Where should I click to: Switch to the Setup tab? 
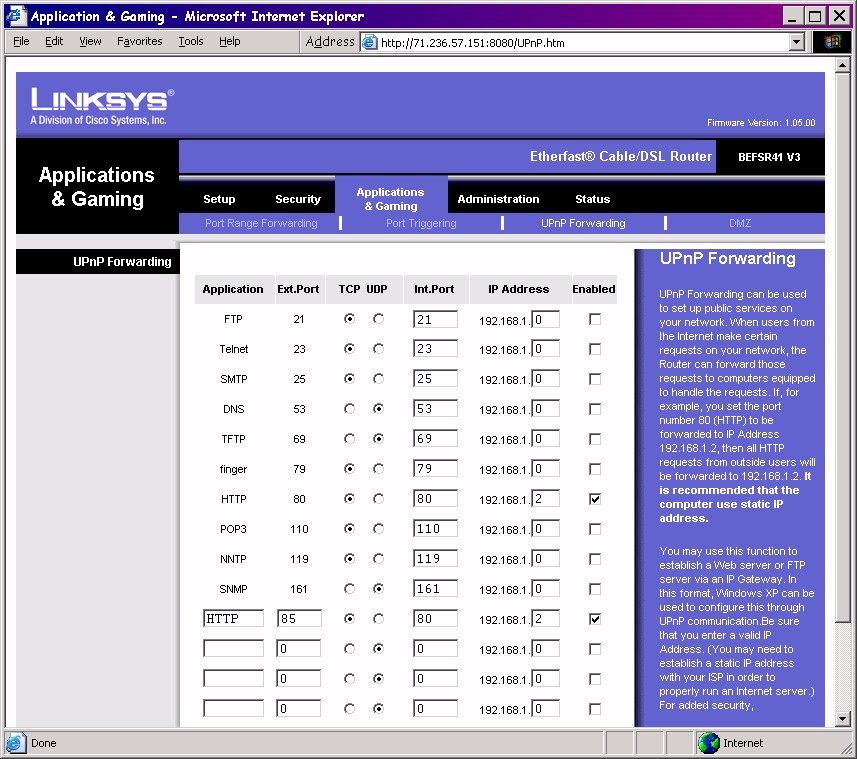tap(219, 199)
